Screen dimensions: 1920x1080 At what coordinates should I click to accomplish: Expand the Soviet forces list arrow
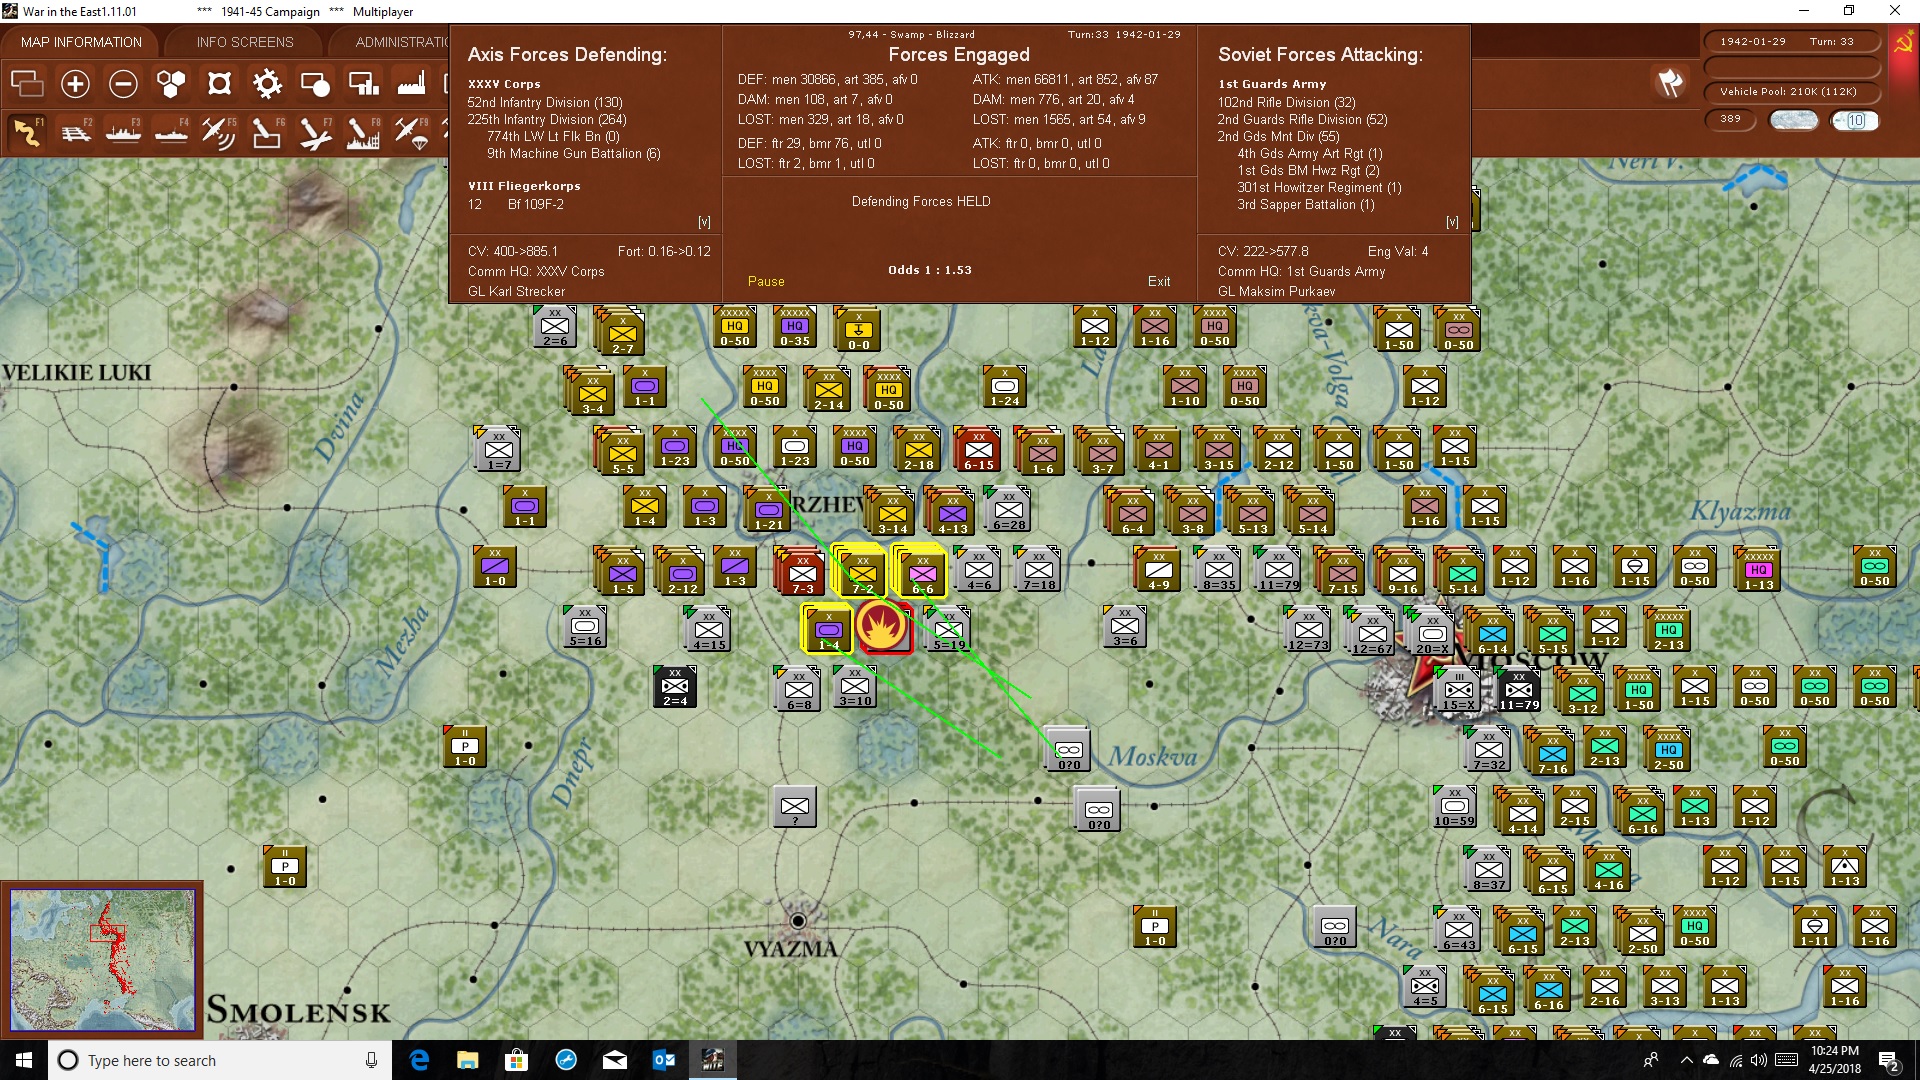pyautogui.click(x=1452, y=222)
